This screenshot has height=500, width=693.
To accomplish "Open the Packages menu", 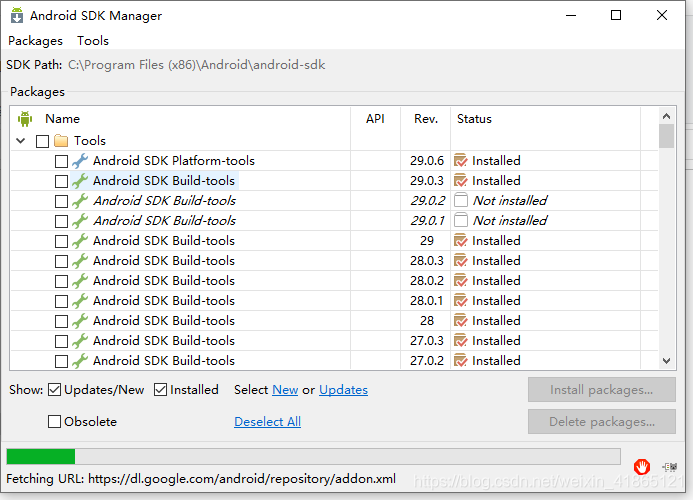I will (x=35, y=41).
